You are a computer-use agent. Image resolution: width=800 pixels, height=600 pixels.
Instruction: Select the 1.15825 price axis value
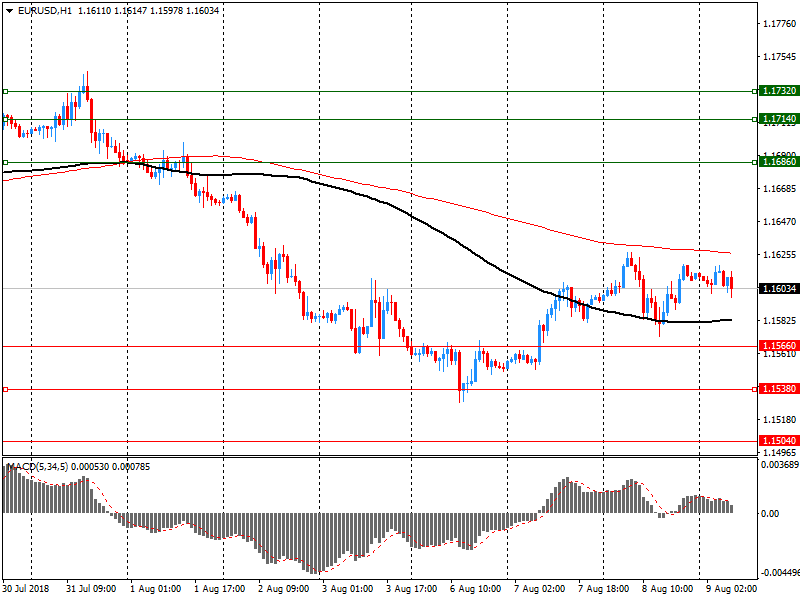coord(779,320)
